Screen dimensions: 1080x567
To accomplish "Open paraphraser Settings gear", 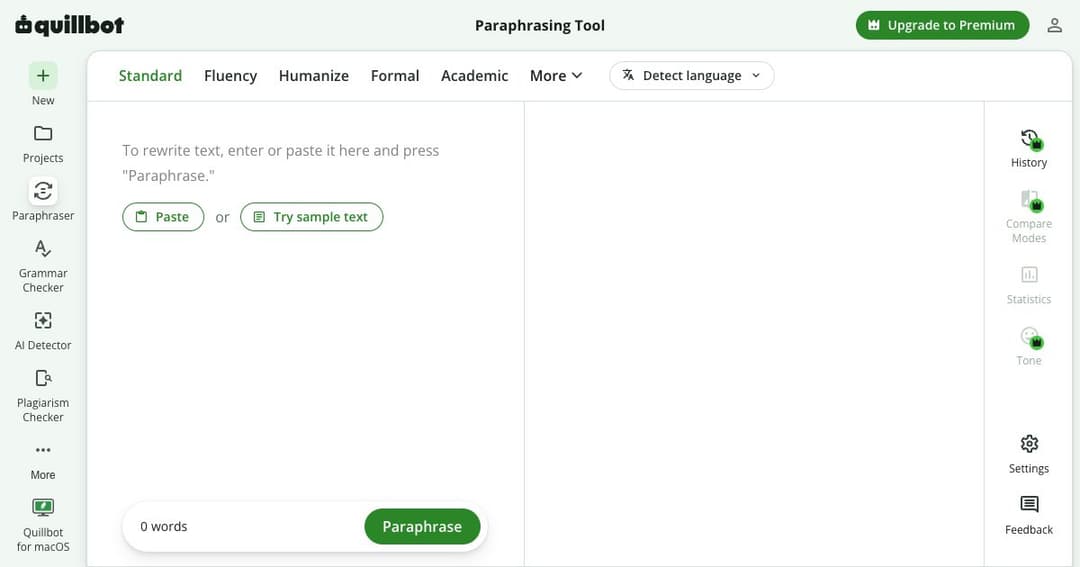I will 1029,454.
